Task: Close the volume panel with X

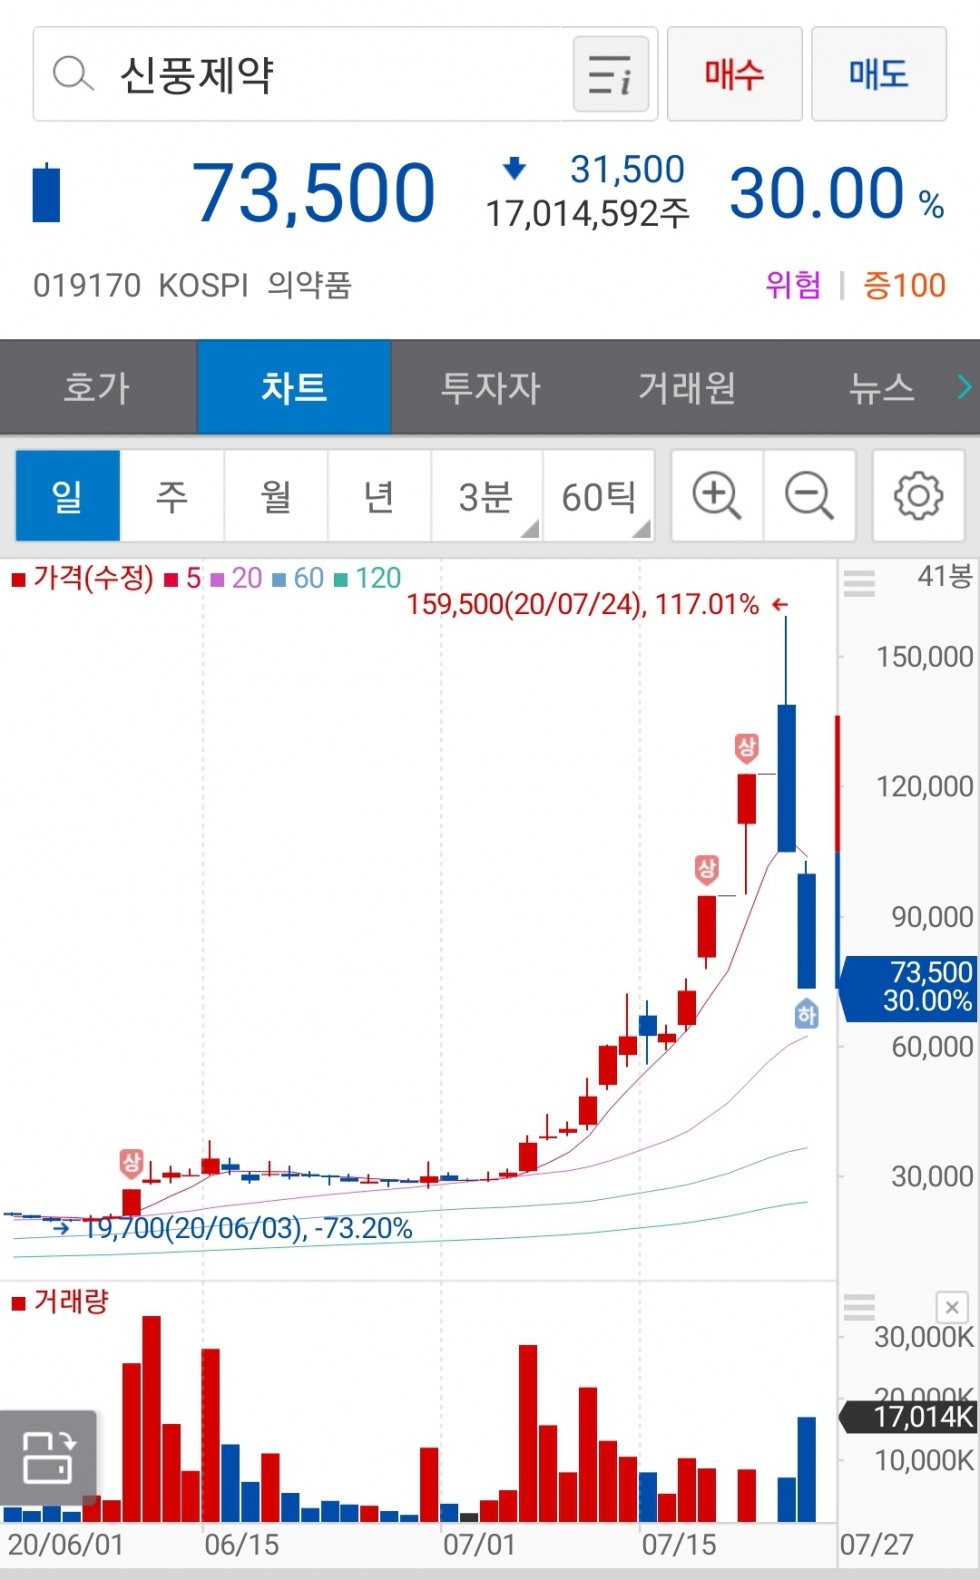Action: [x=952, y=1307]
